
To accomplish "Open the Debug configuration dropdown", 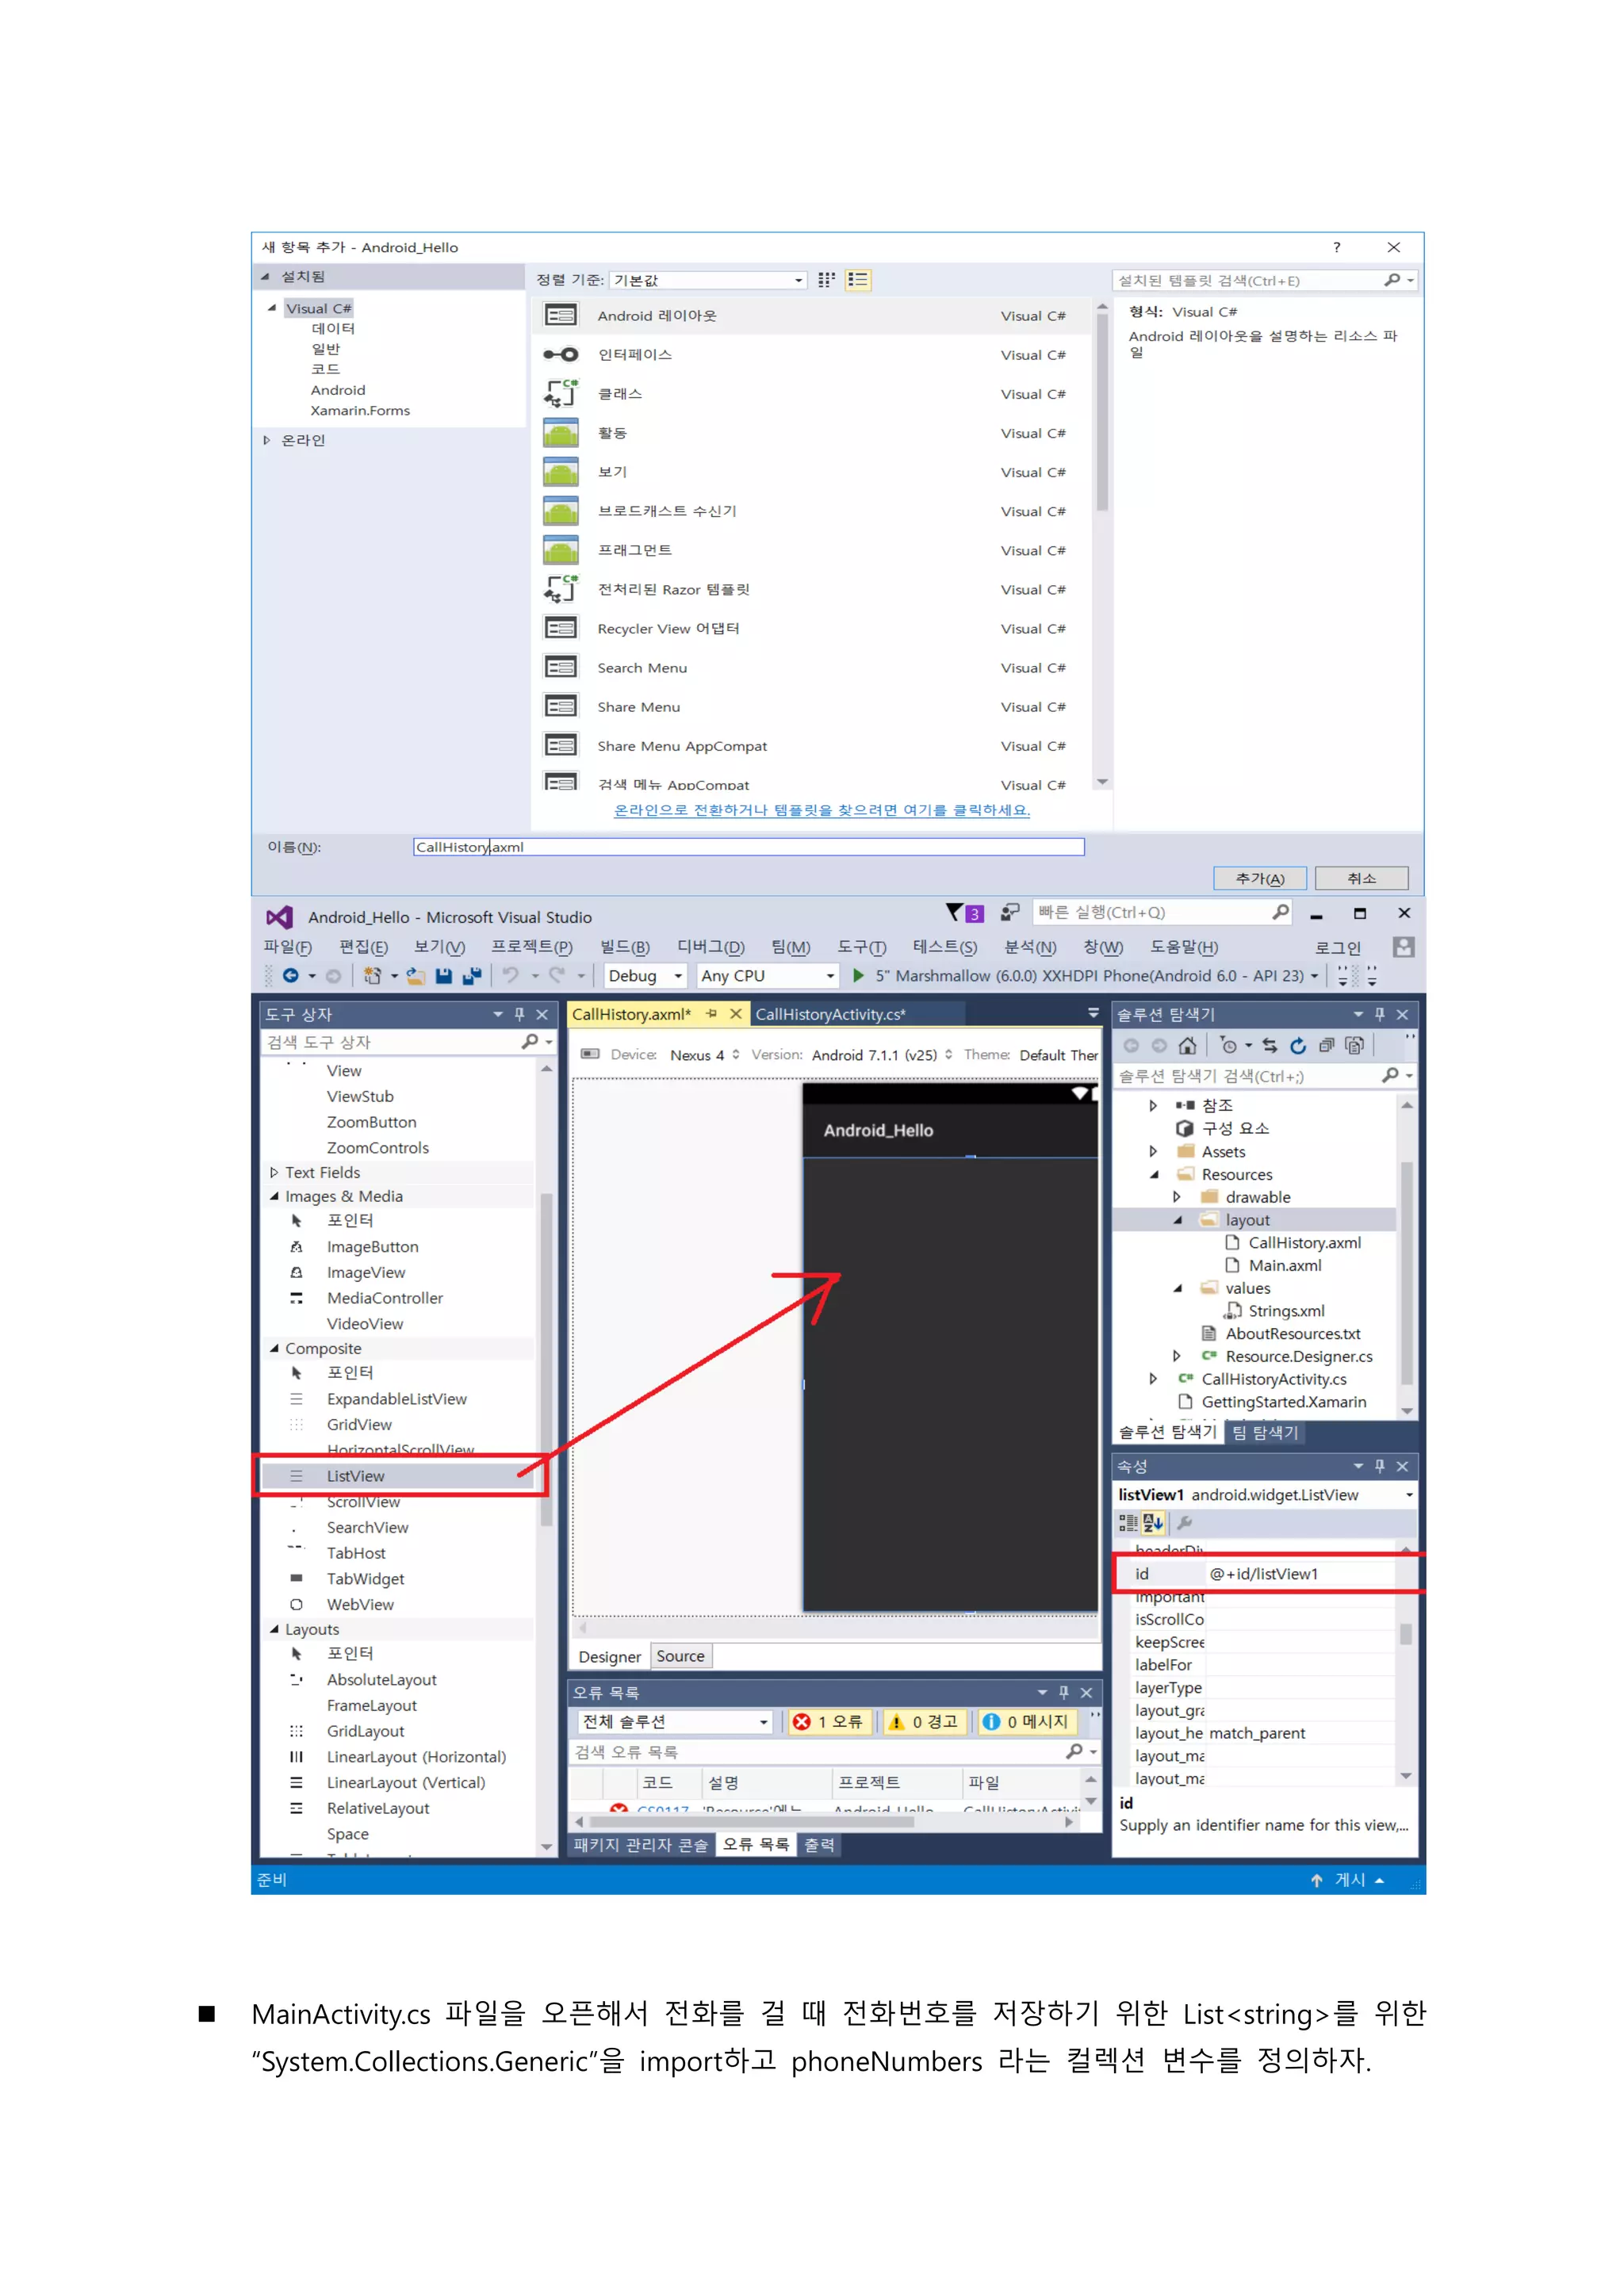I will point(678,976).
